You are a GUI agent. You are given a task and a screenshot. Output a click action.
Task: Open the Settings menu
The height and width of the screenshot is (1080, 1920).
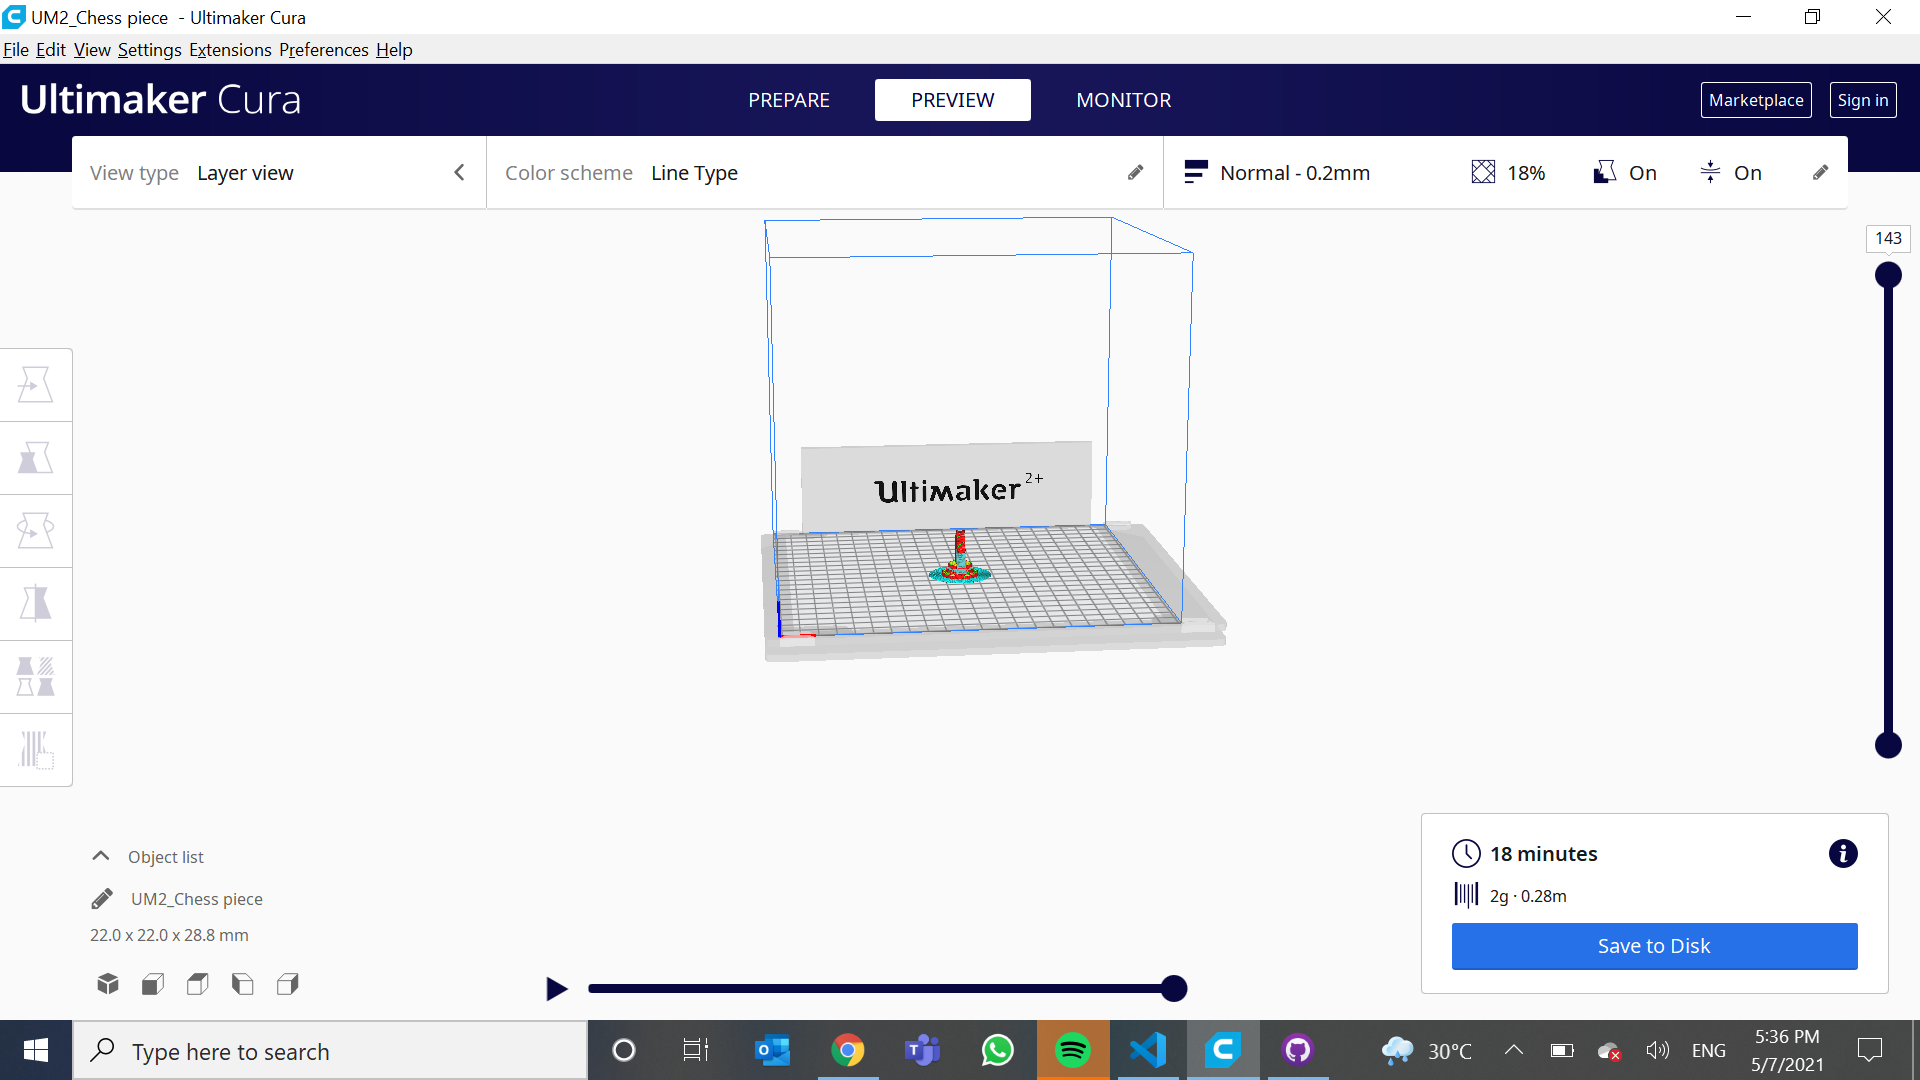[150, 50]
